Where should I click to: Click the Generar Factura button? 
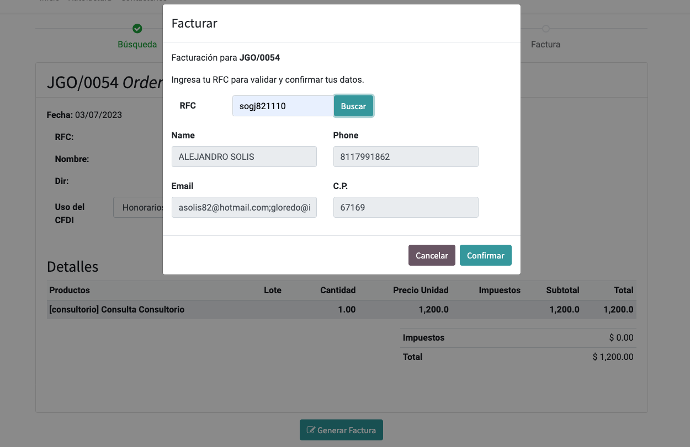click(x=341, y=430)
